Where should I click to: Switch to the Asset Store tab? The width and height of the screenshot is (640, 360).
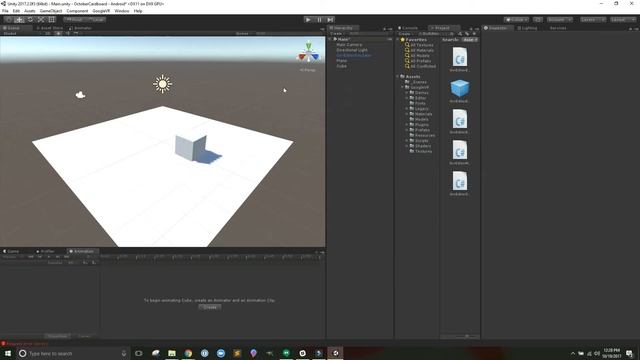click(x=50, y=28)
